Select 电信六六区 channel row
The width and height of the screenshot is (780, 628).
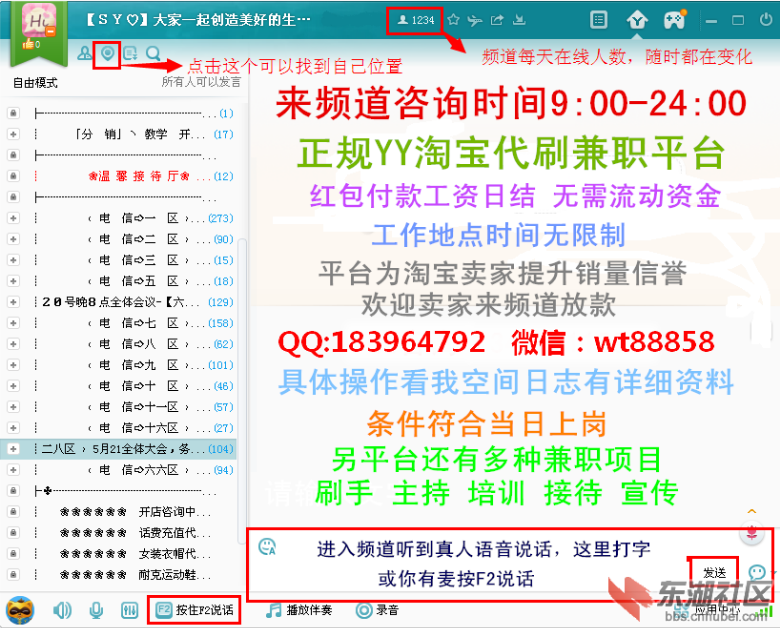point(119,470)
